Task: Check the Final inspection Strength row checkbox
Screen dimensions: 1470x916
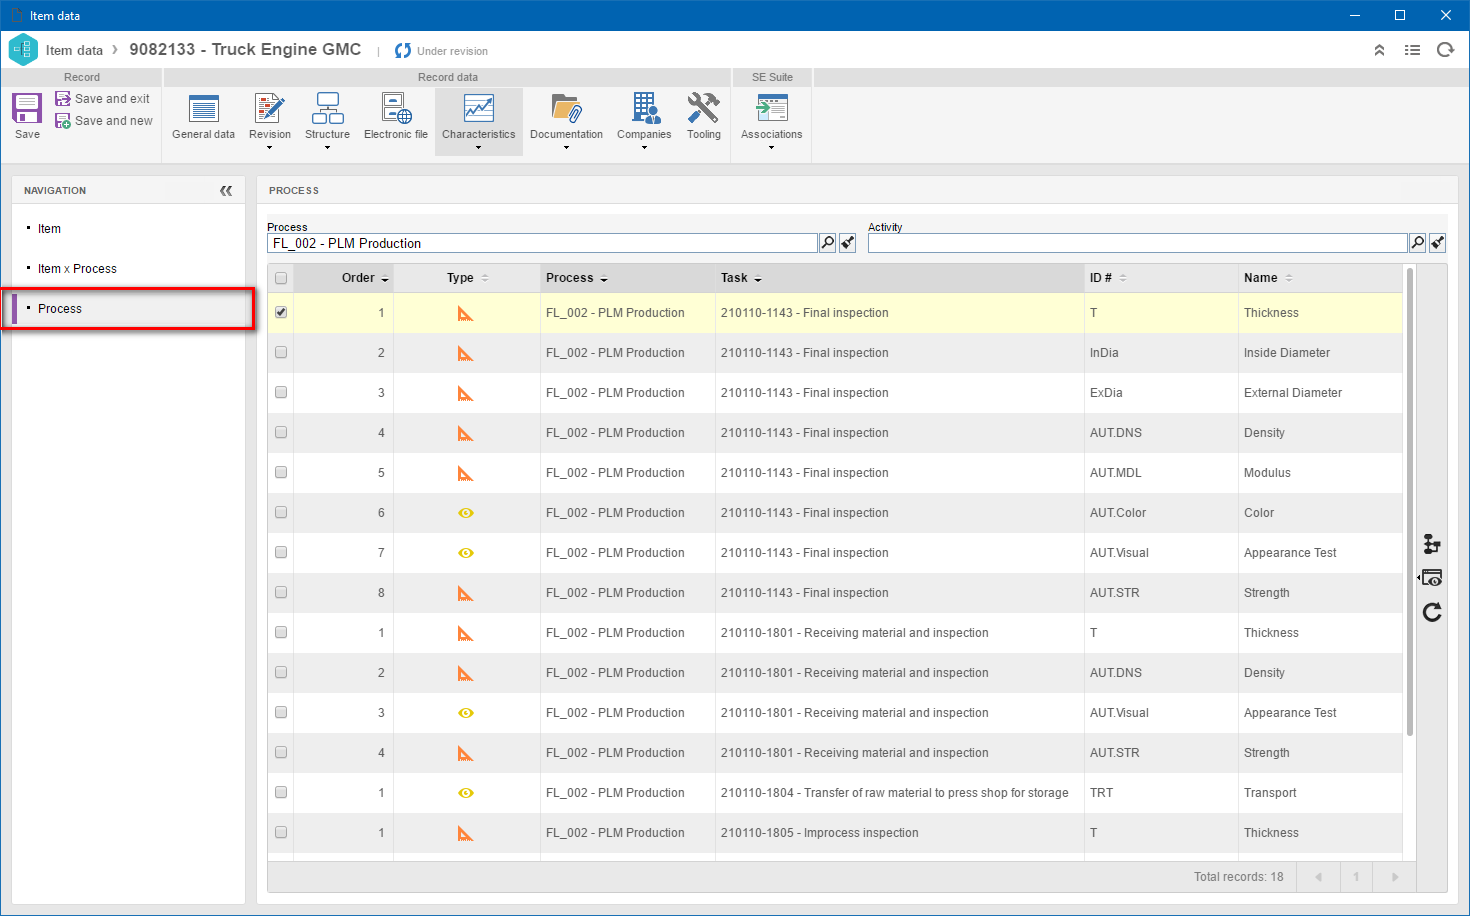Action: (281, 592)
